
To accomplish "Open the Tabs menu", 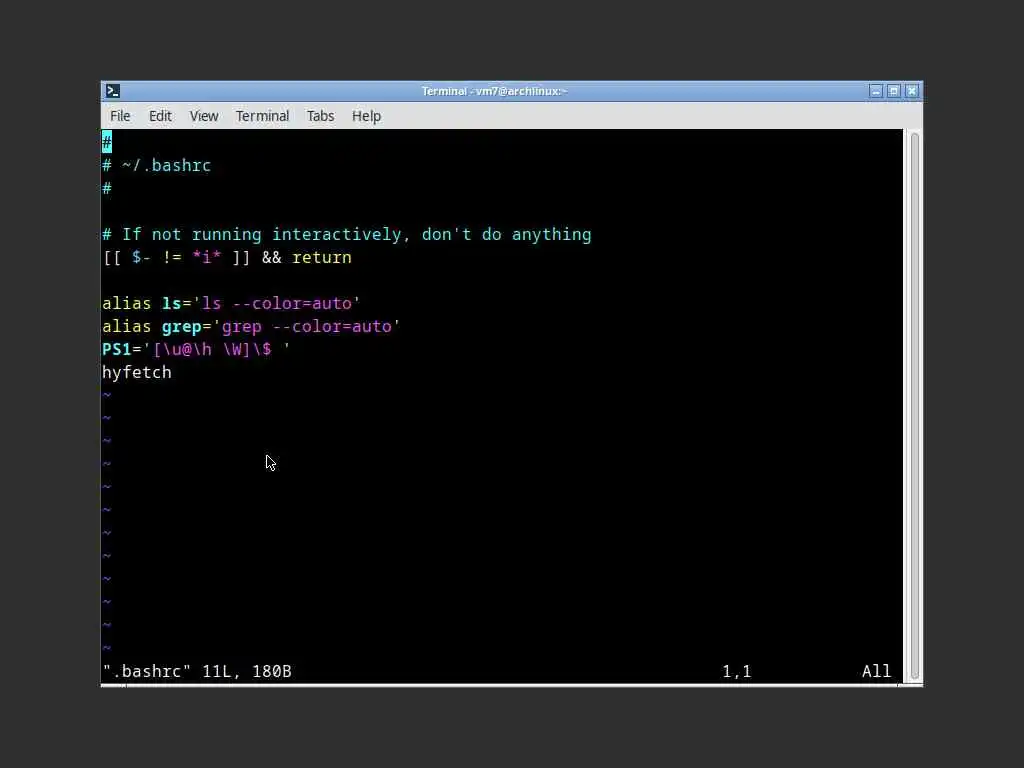I will pos(320,116).
